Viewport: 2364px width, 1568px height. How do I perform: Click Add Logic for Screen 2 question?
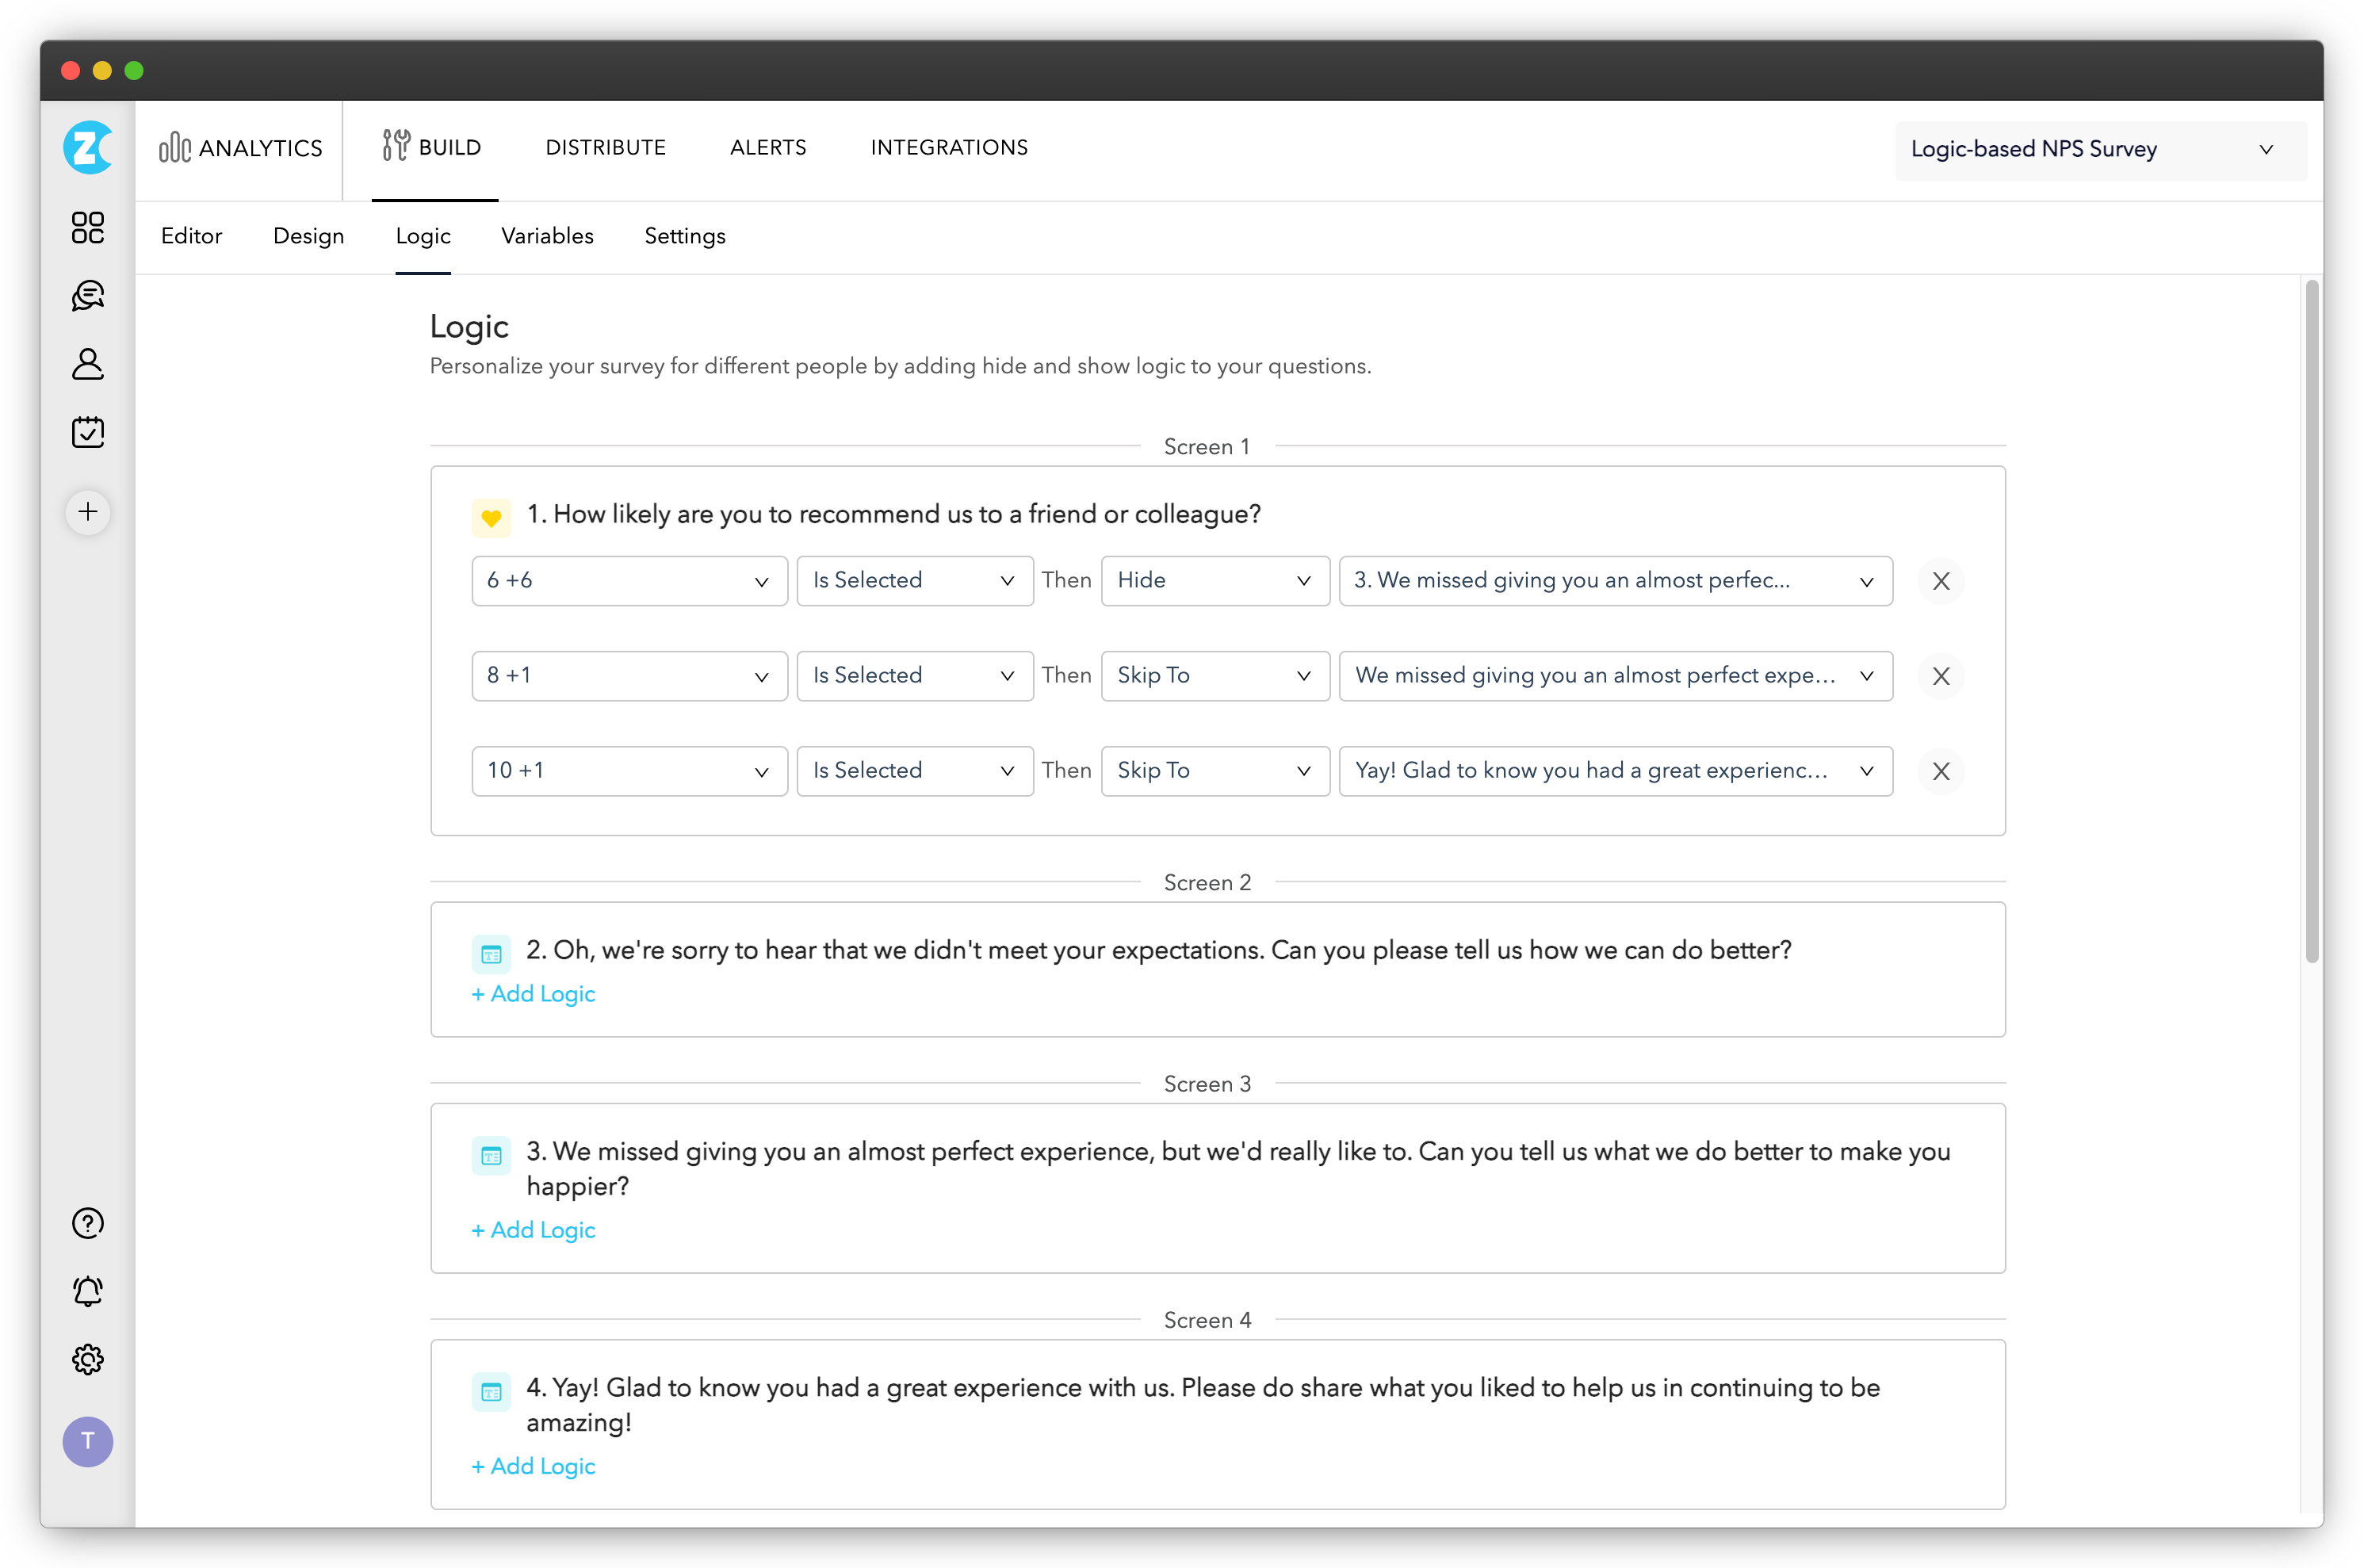534,994
